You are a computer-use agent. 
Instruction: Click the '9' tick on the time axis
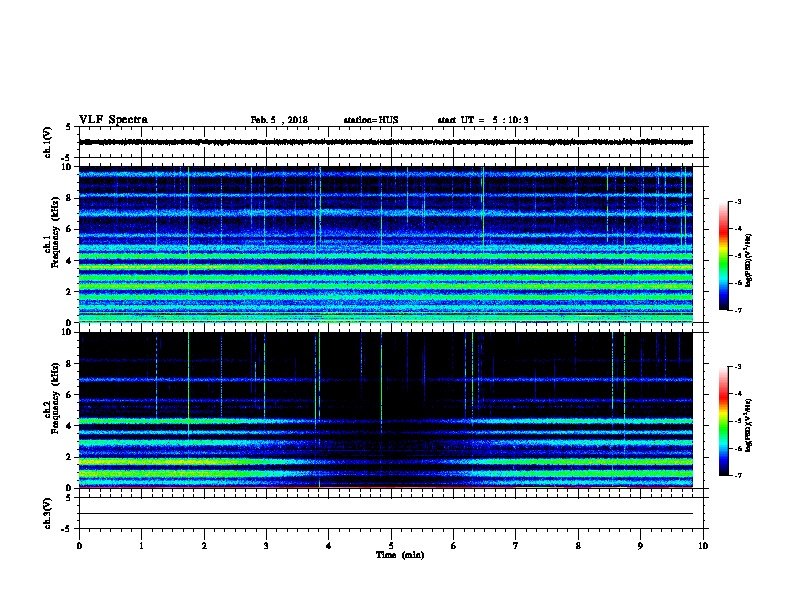640,546
